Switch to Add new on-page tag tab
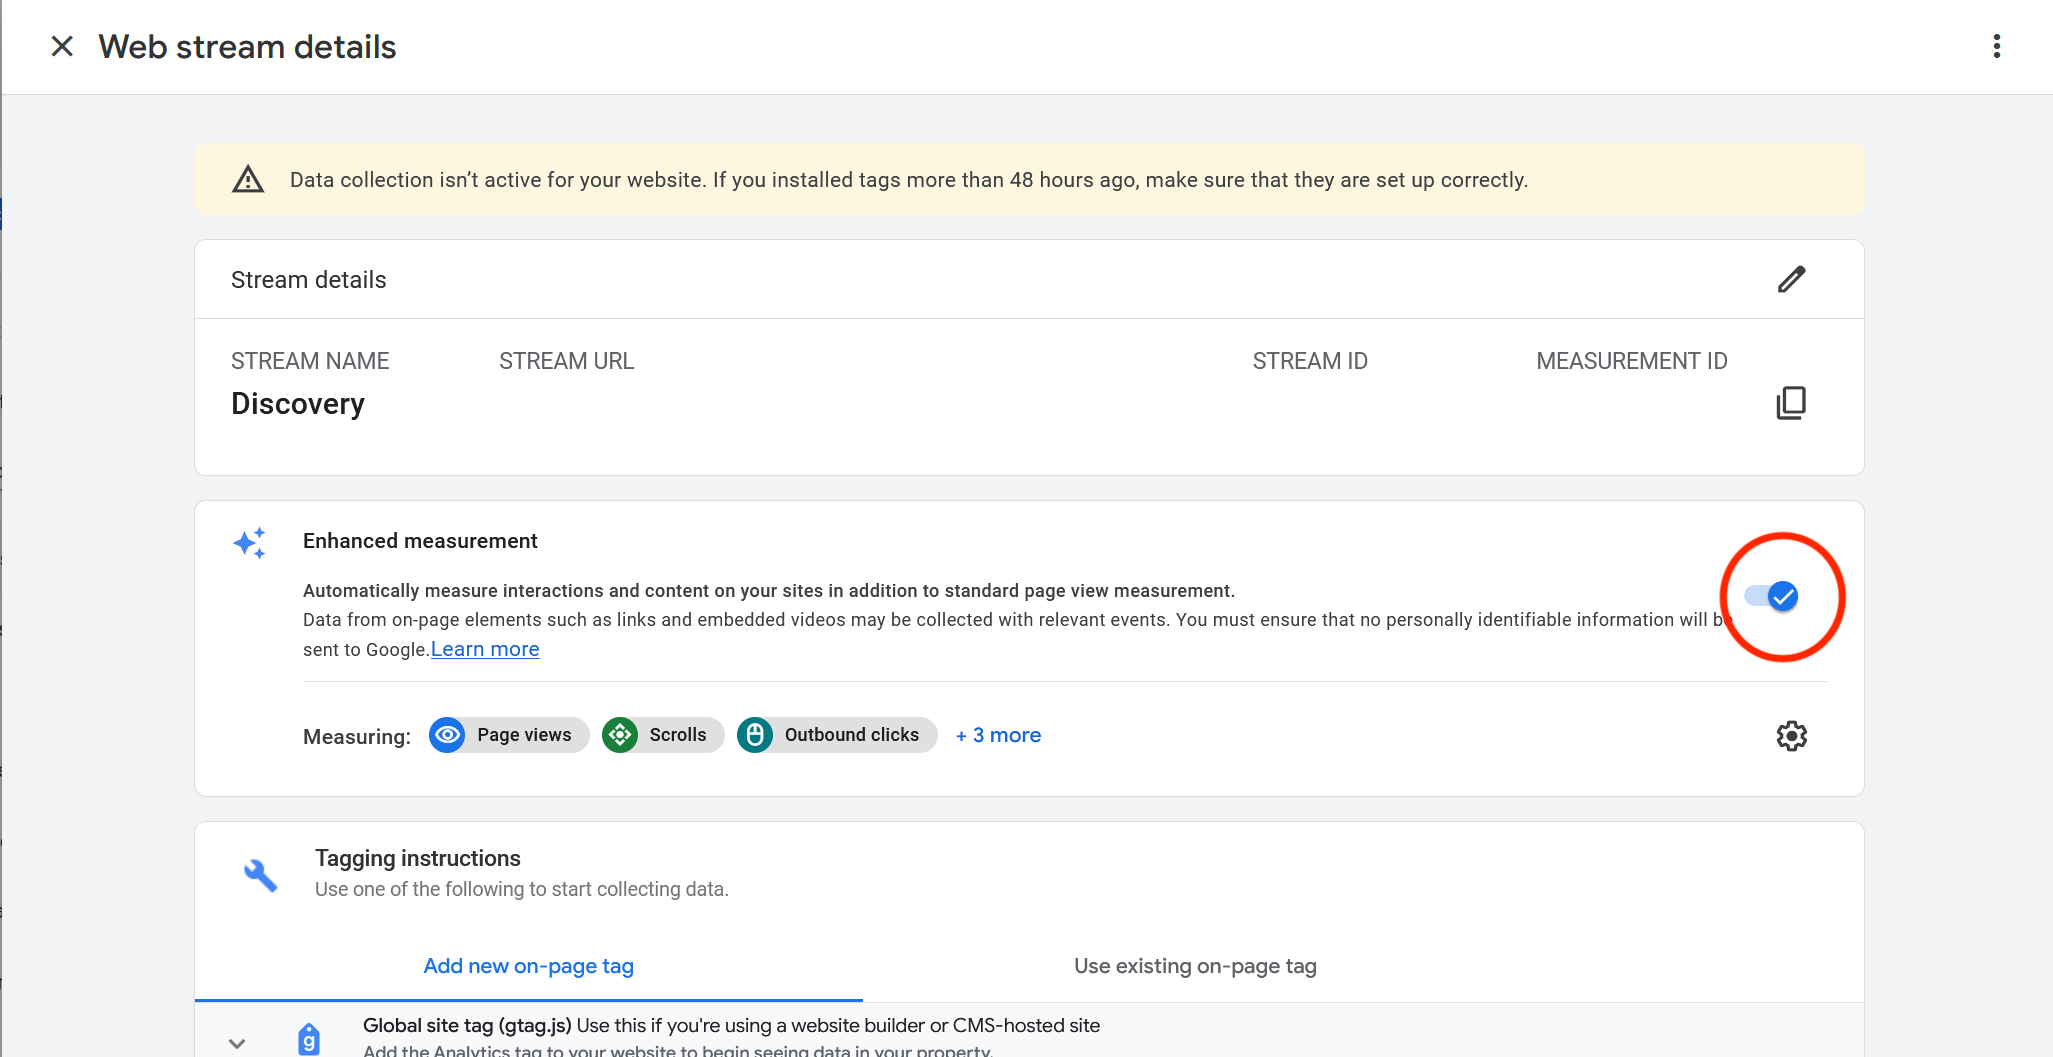2053x1057 pixels. [528, 966]
